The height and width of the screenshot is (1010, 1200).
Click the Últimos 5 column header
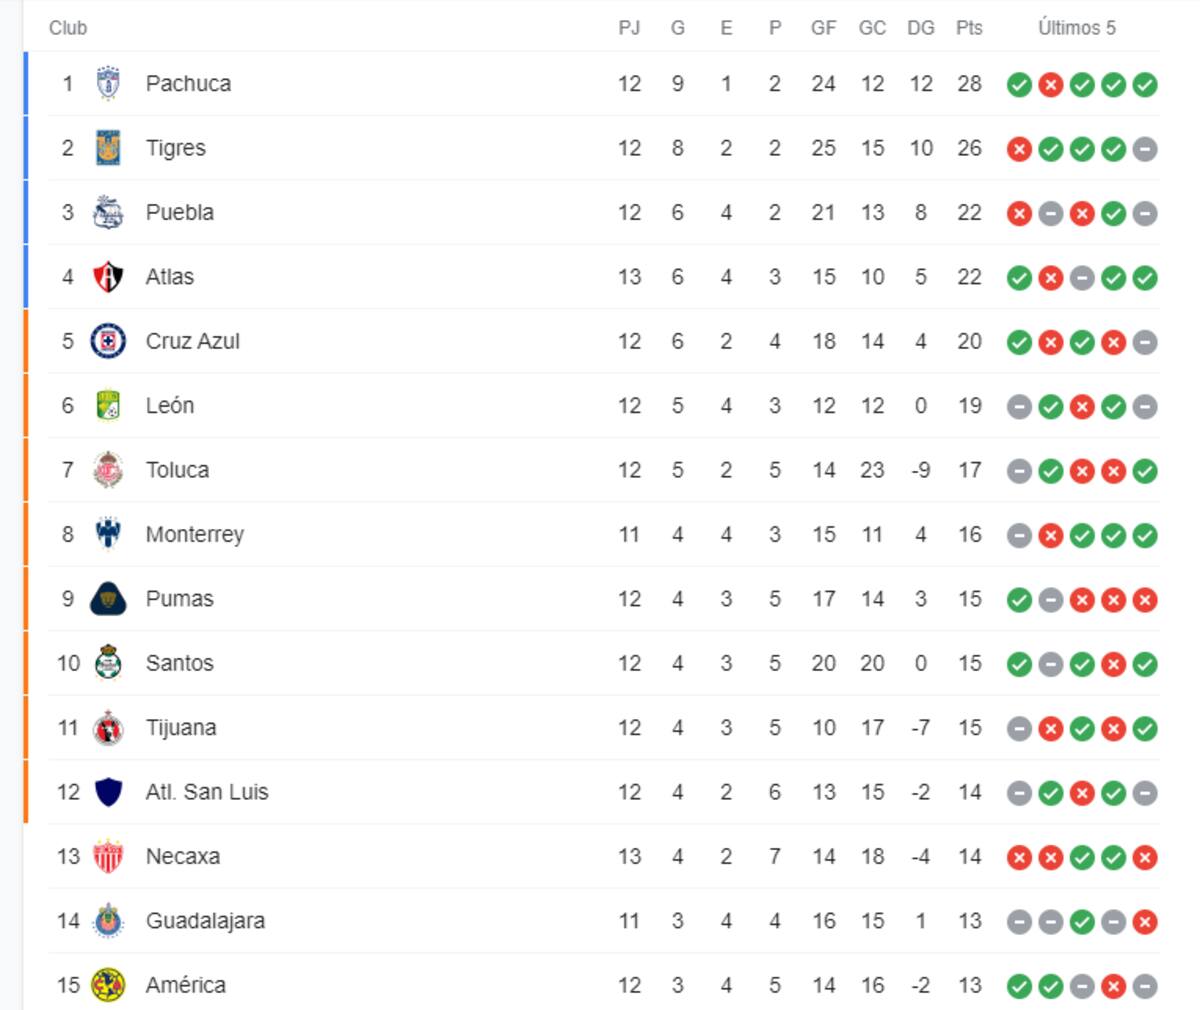pos(1076,28)
